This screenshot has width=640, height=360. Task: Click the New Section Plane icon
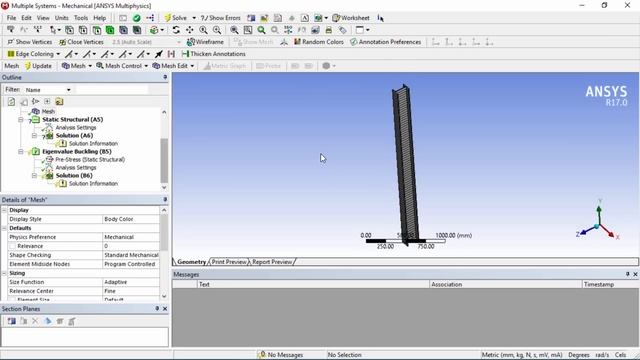pyautogui.click(x=11, y=321)
